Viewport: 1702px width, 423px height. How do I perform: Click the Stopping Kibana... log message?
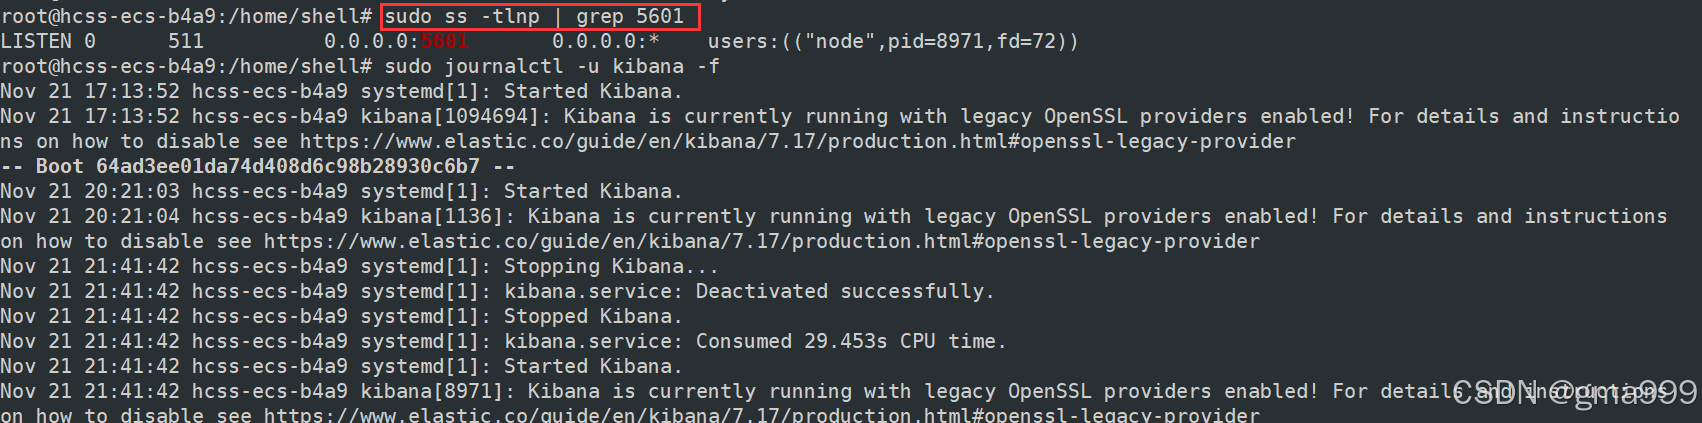[610, 266]
